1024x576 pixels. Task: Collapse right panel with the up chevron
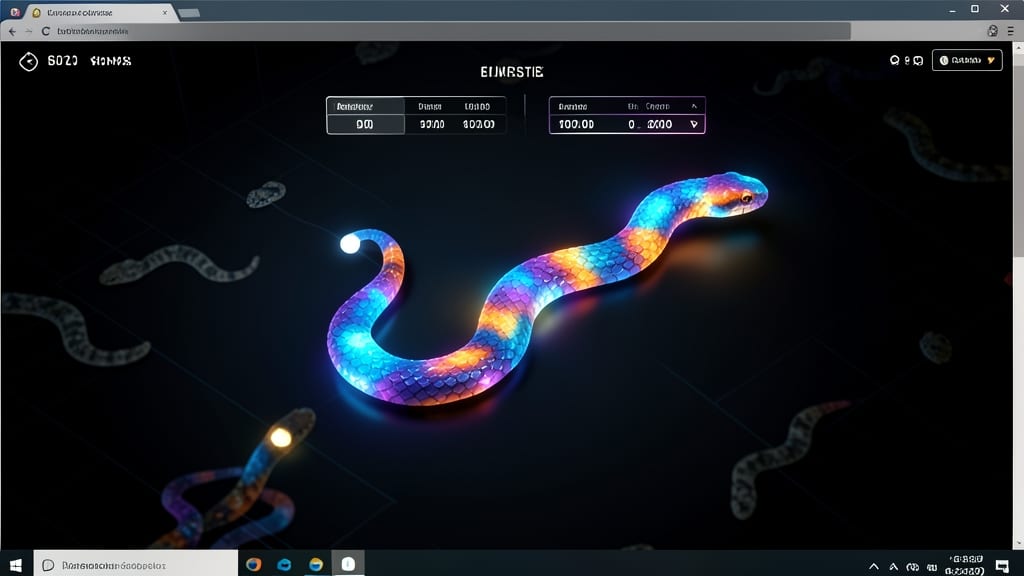(694, 106)
